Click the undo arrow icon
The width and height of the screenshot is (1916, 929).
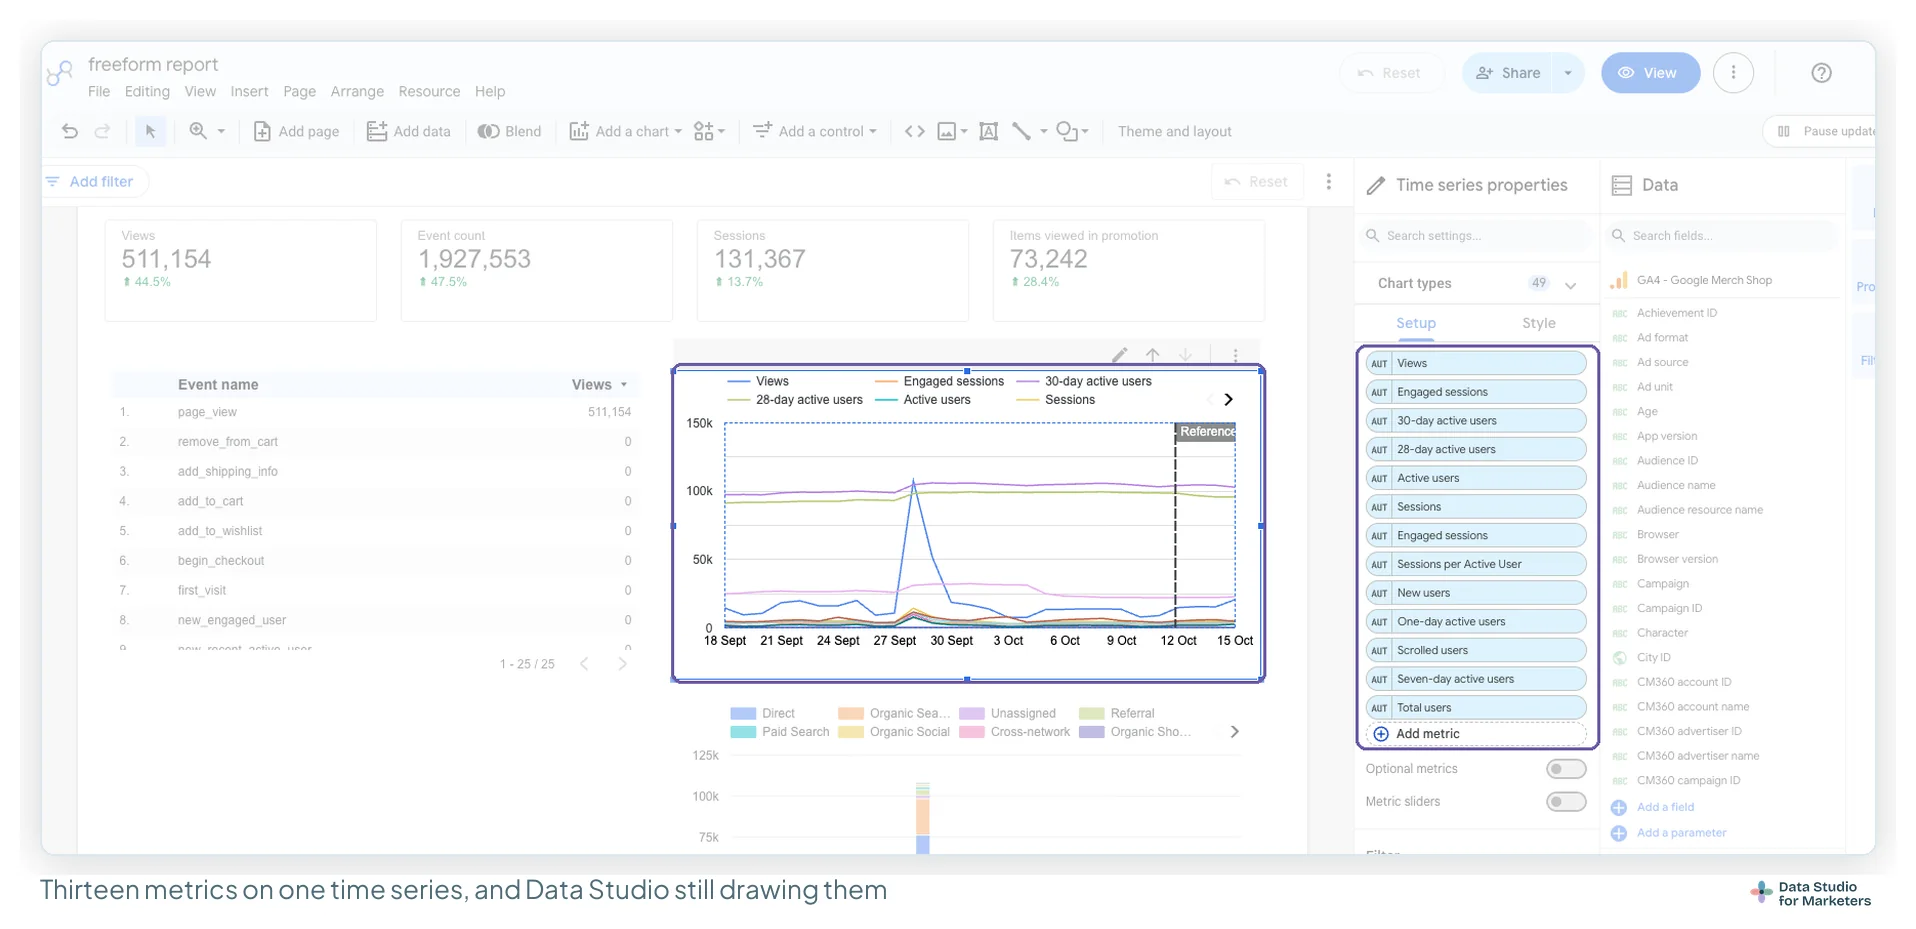pyautogui.click(x=69, y=131)
